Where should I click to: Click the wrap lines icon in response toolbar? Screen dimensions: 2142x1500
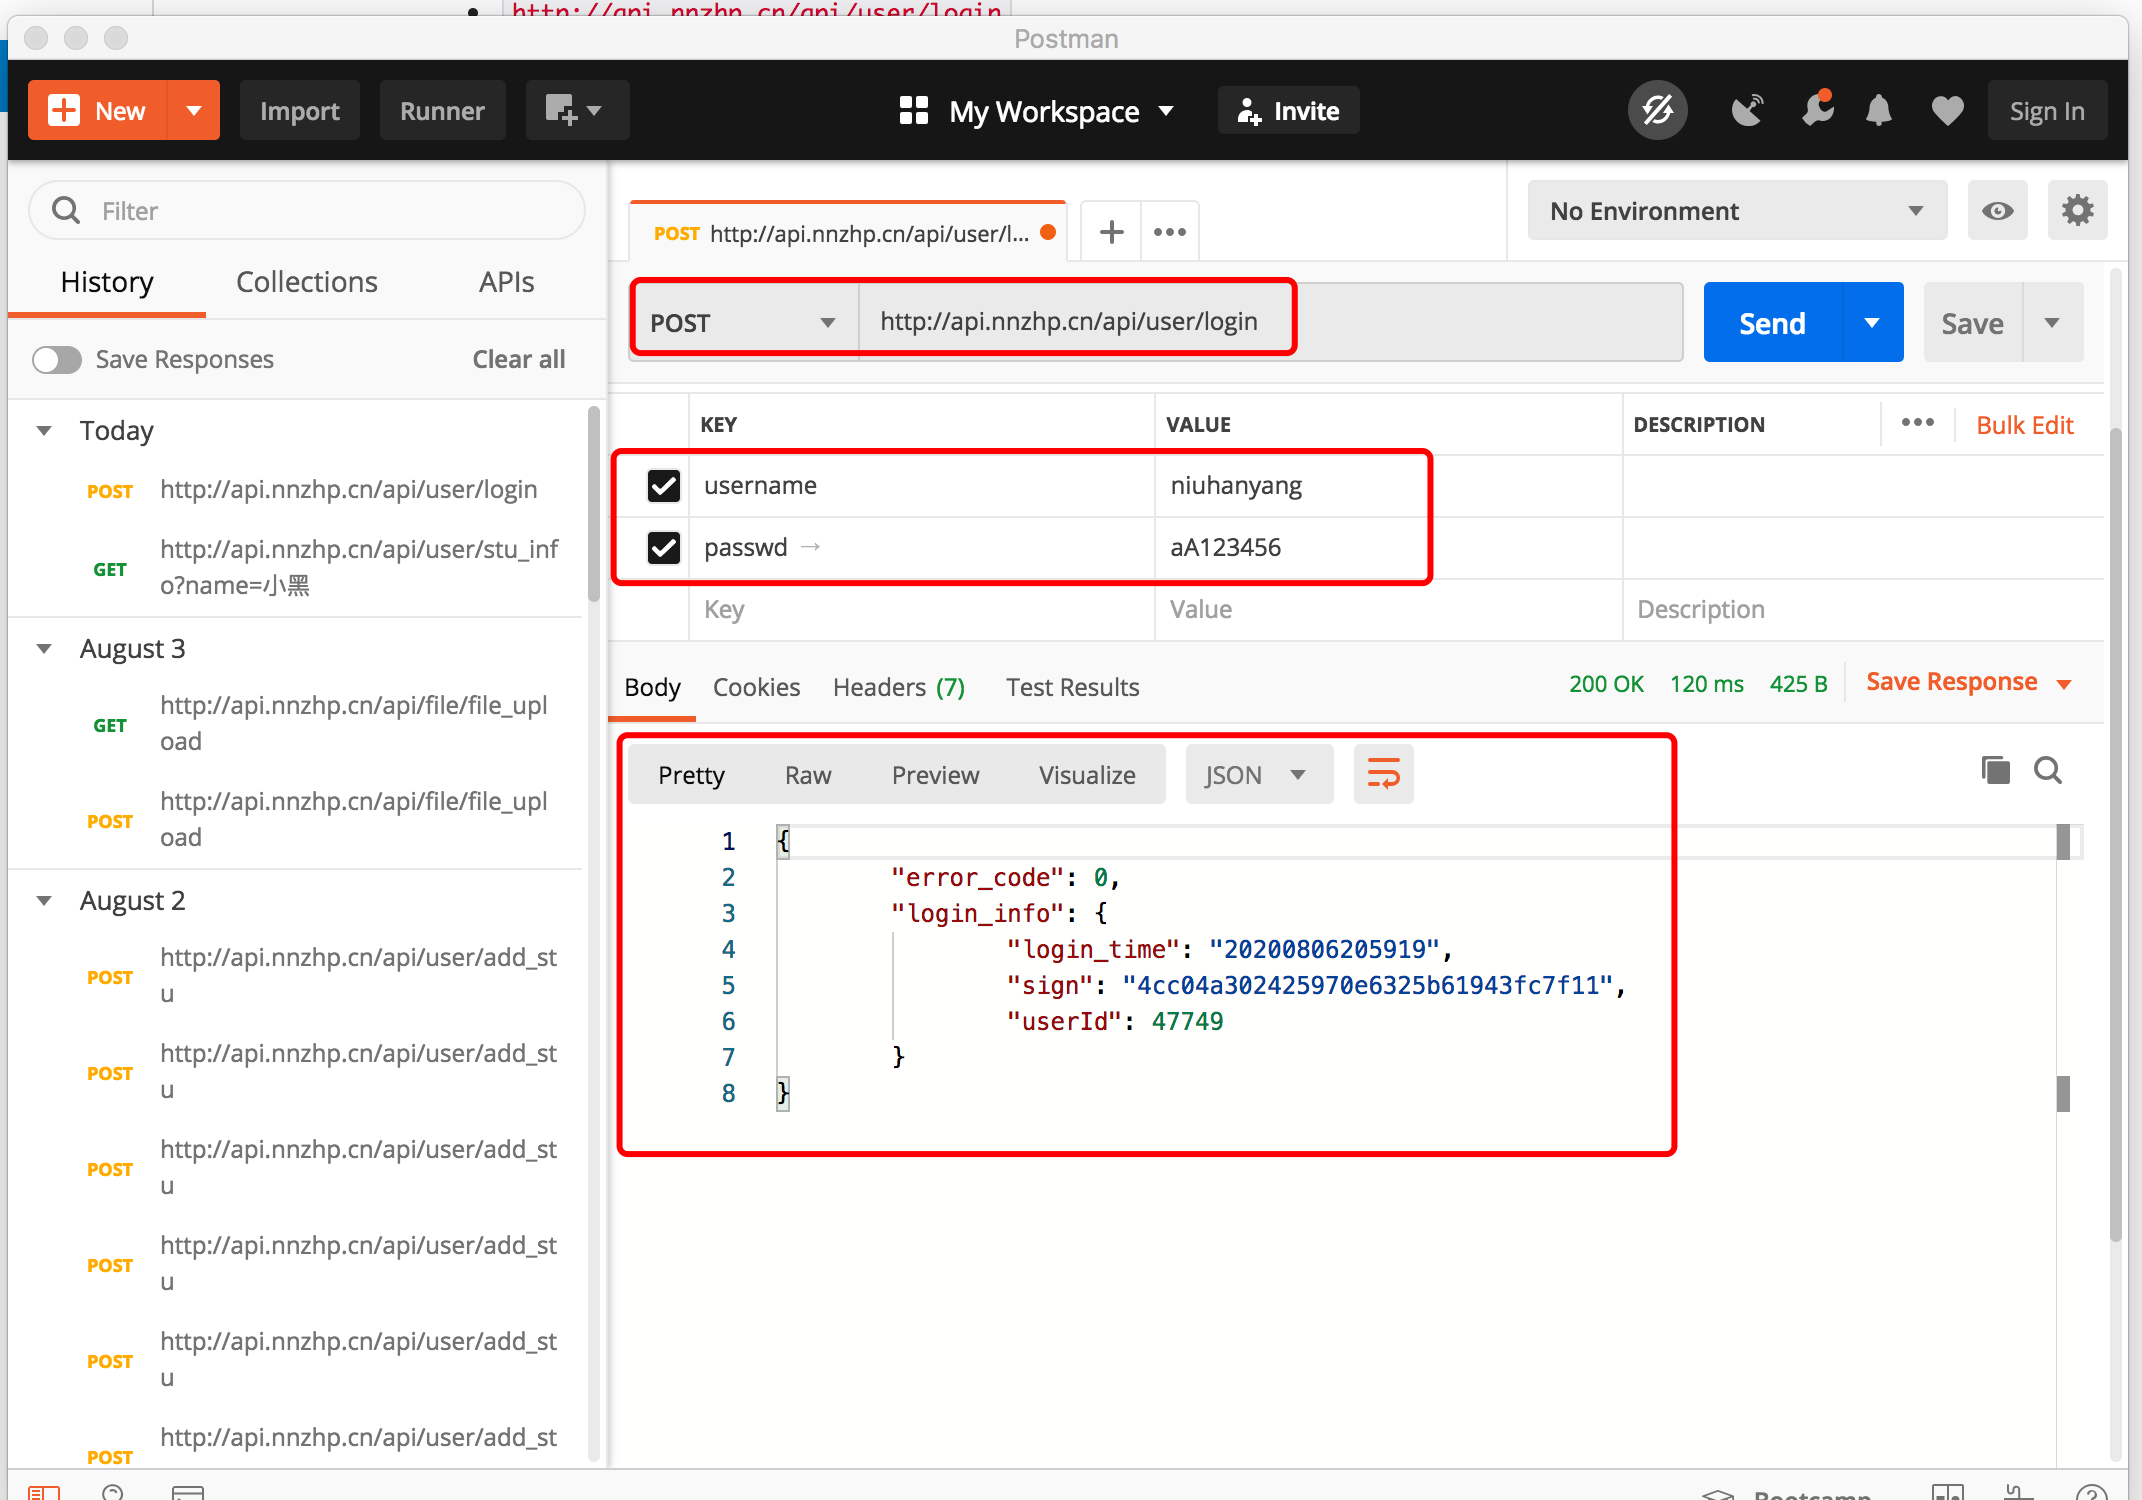[x=1383, y=774]
